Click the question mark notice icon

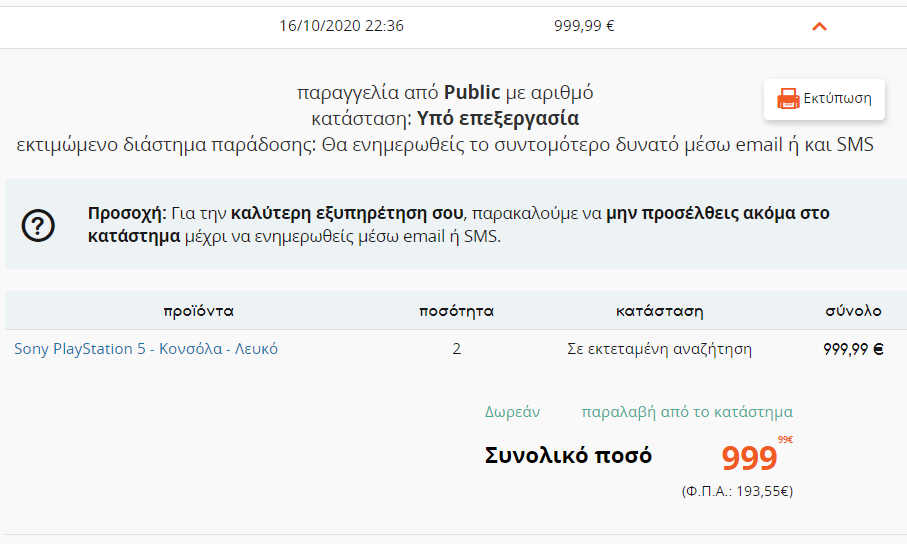(38, 225)
